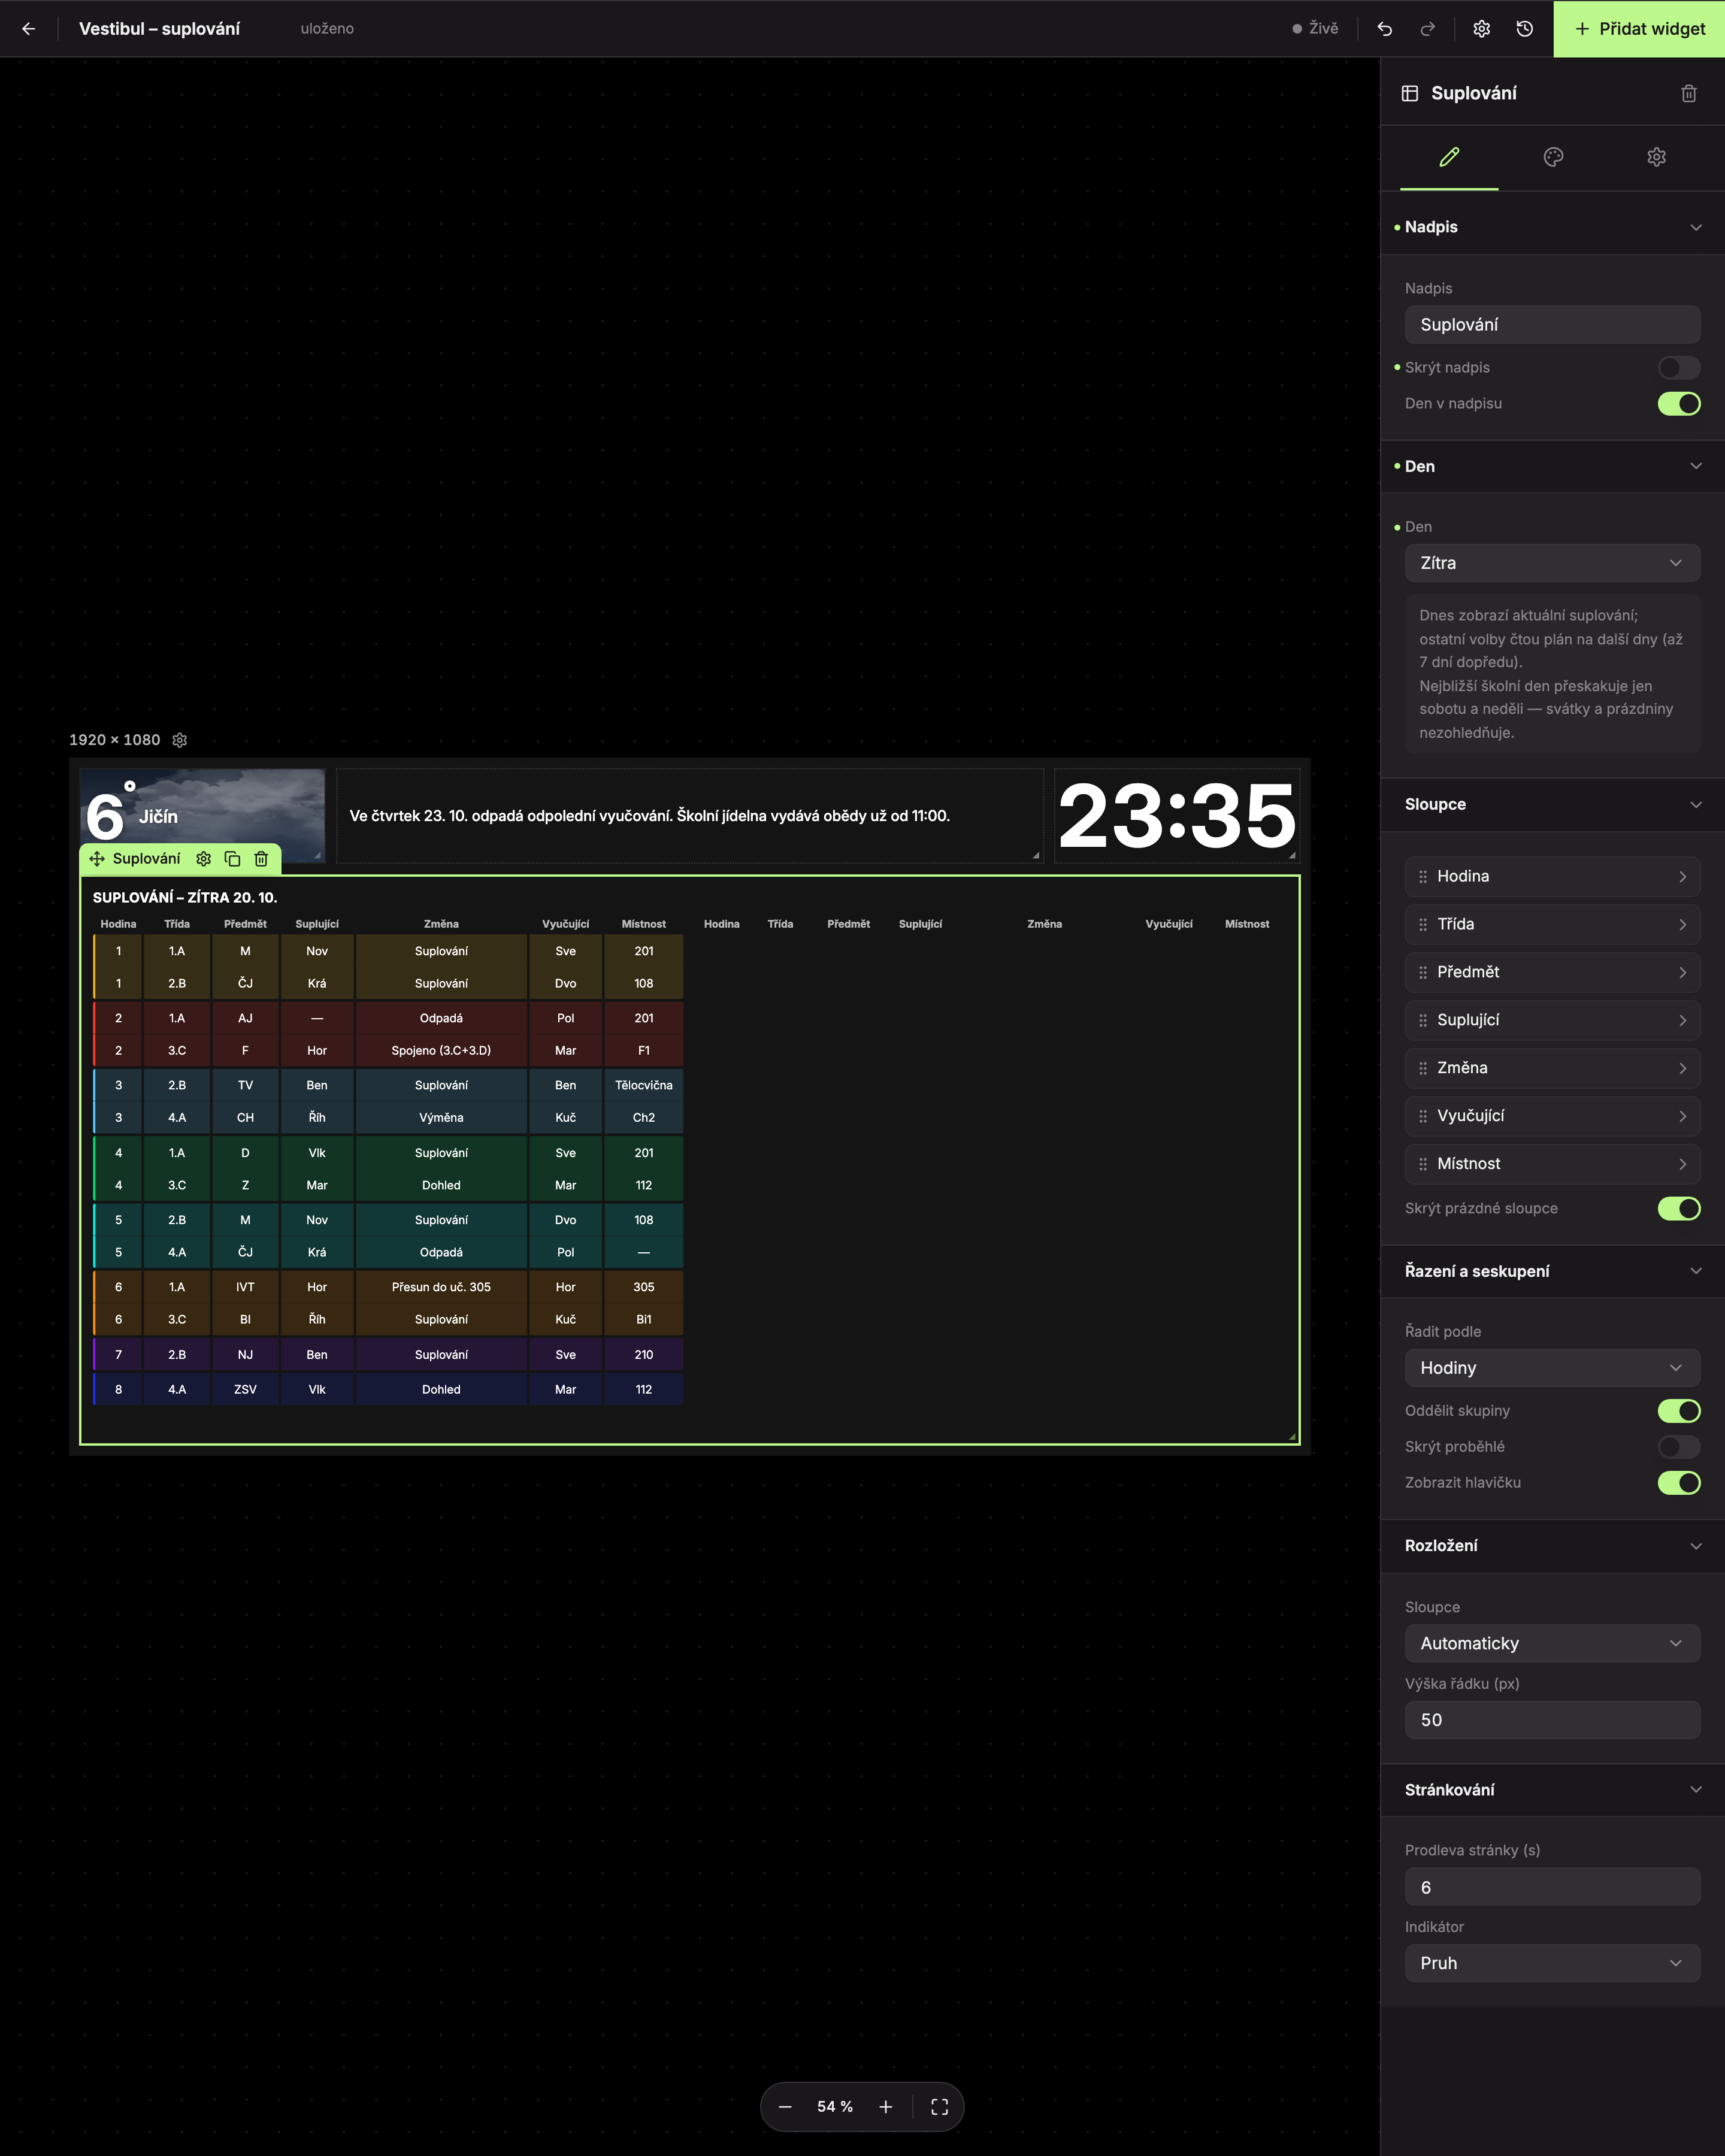This screenshot has height=2156, width=1725.
Task: Open version history clock icon
Action: click(x=1525, y=29)
